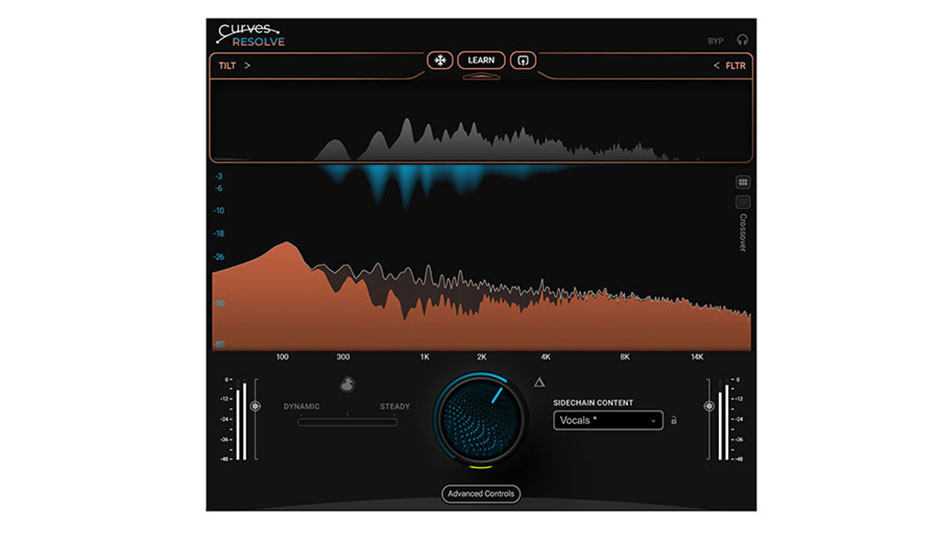Image resolution: width=940 pixels, height=540 pixels.
Task: Click the Dynamic to Steady slider bar
Action: [347, 422]
